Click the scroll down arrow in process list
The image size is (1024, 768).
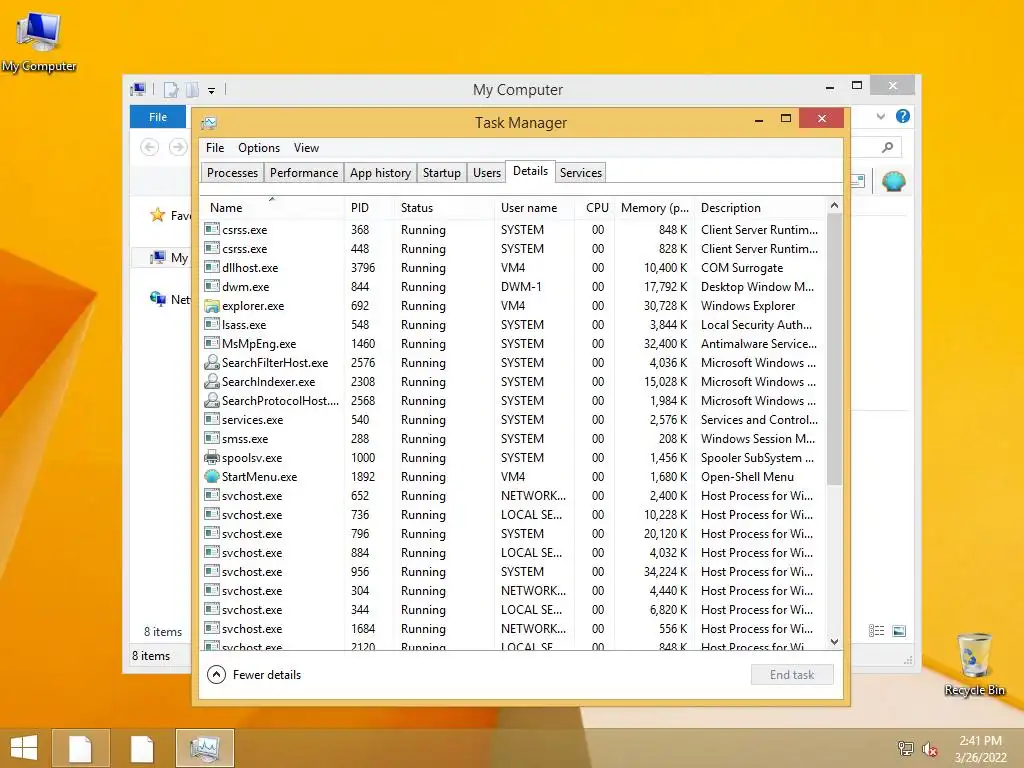pos(834,642)
